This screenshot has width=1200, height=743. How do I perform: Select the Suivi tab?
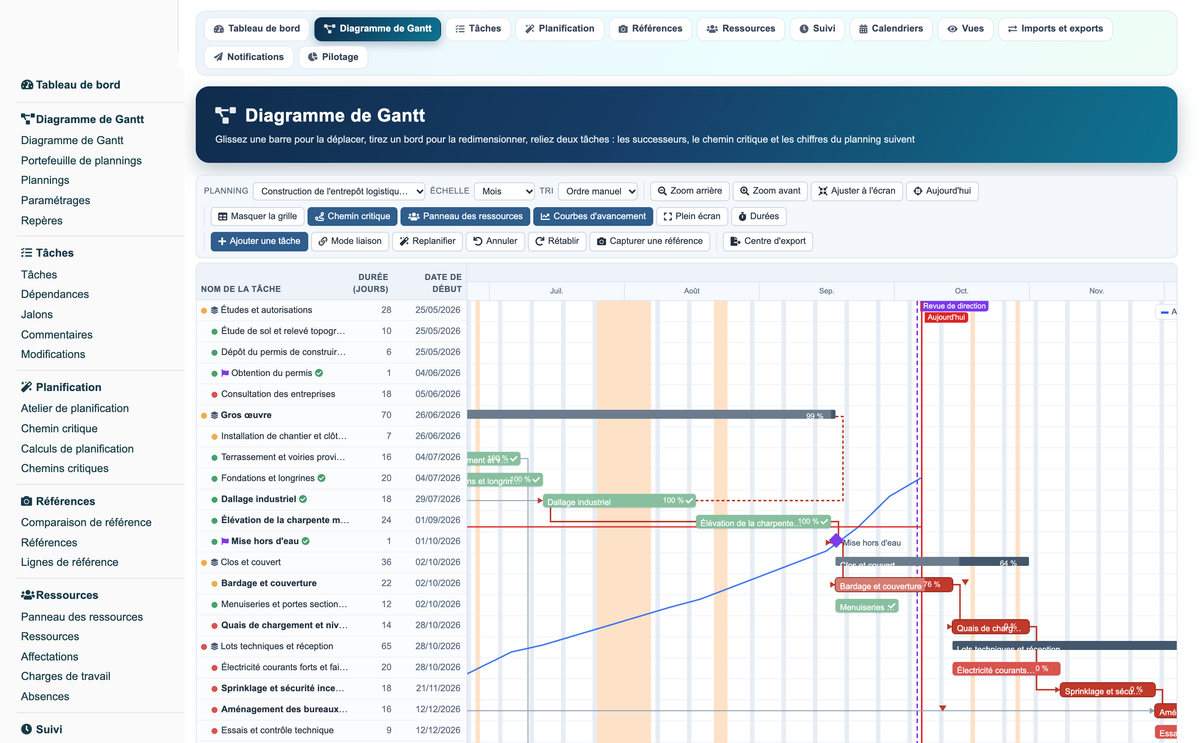pos(817,29)
